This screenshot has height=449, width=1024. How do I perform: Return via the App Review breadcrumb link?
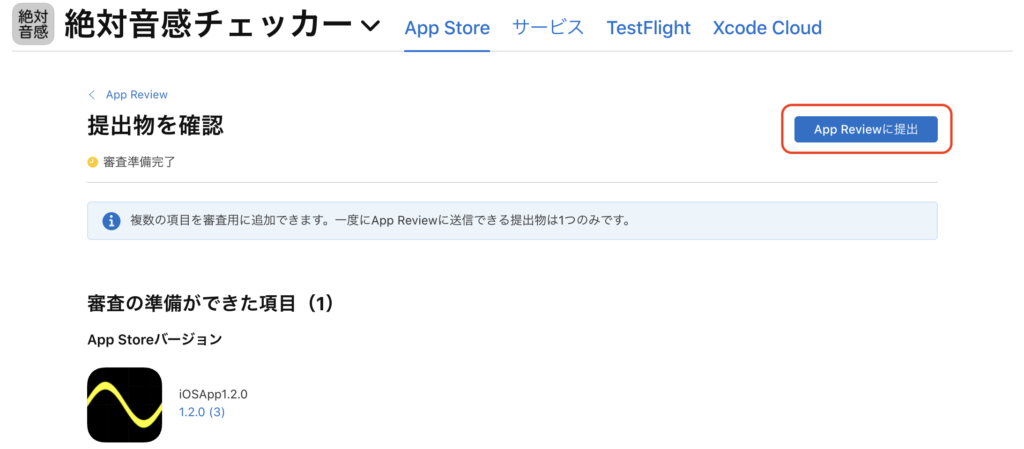click(136, 95)
